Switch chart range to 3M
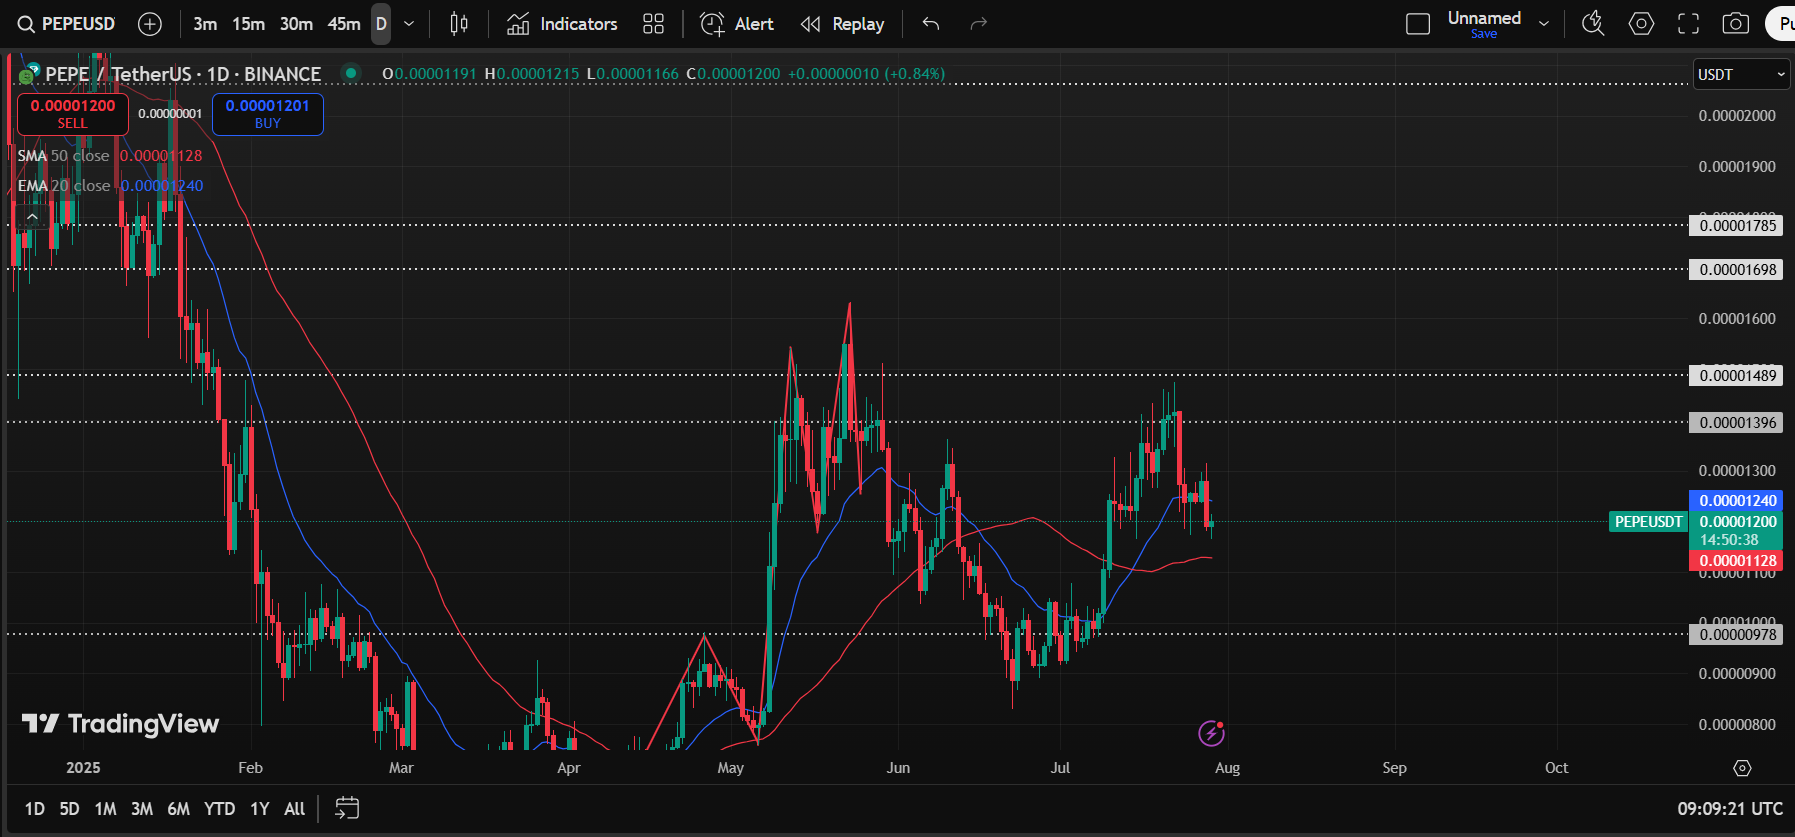Image resolution: width=1795 pixels, height=837 pixels. tap(142, 809)
